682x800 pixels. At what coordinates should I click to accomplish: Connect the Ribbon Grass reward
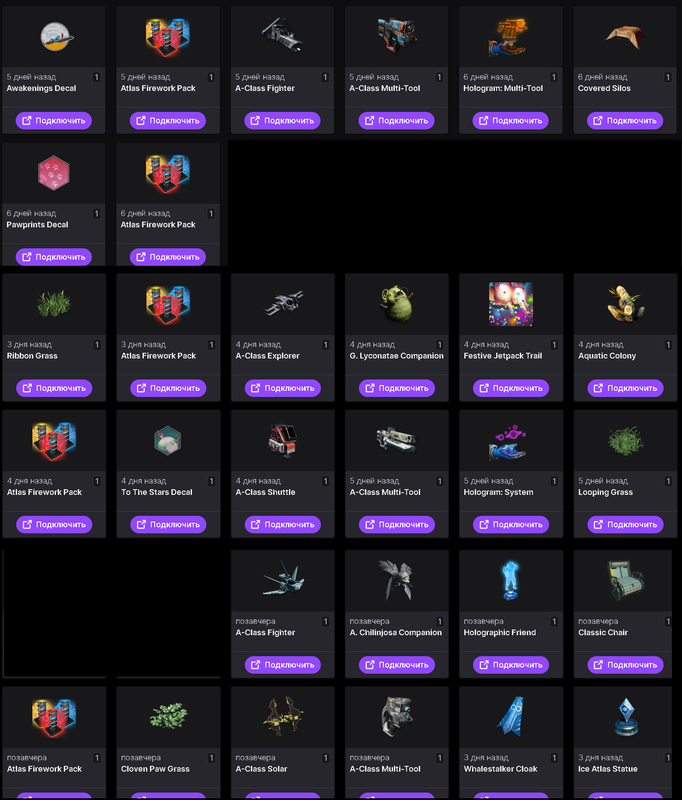(54, 388)
